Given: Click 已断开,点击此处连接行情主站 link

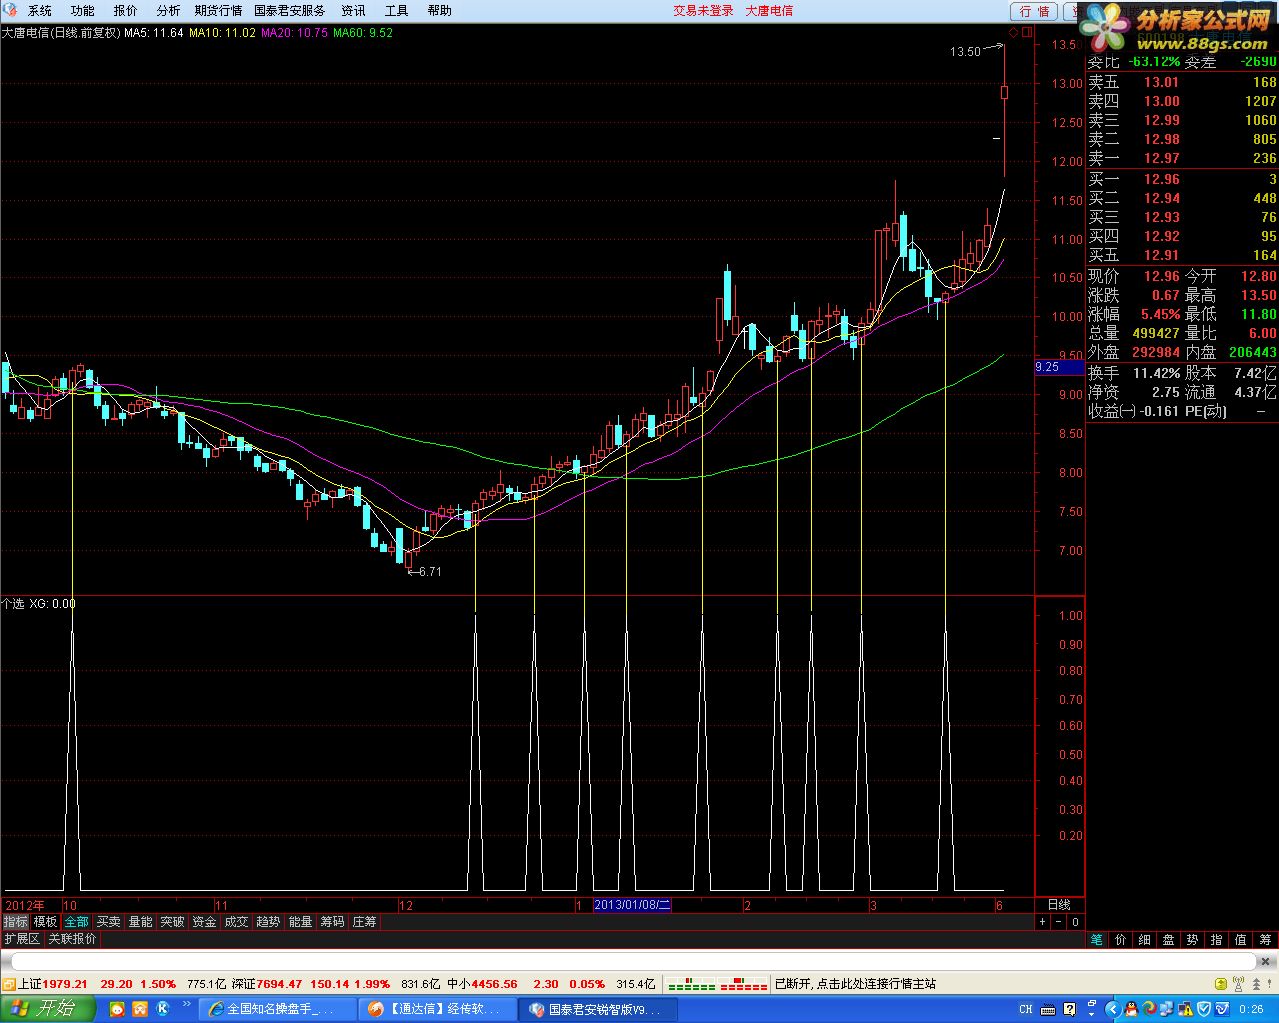Looking at the screenshot, I should [855, 984].
